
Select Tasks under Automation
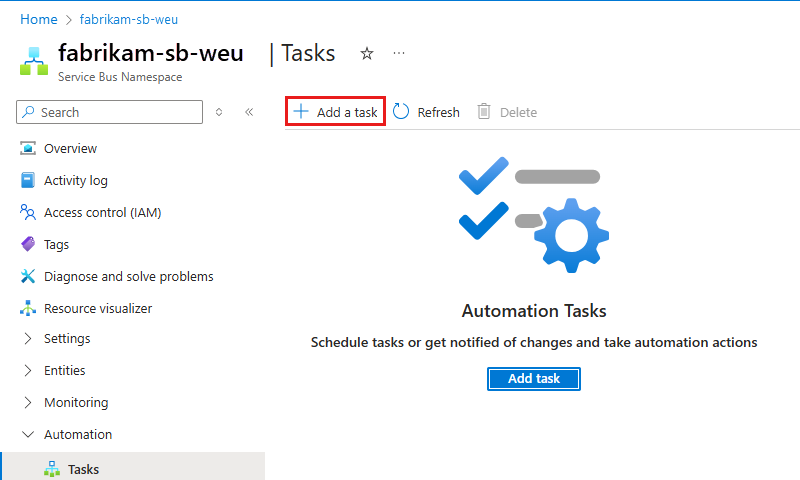83,469
